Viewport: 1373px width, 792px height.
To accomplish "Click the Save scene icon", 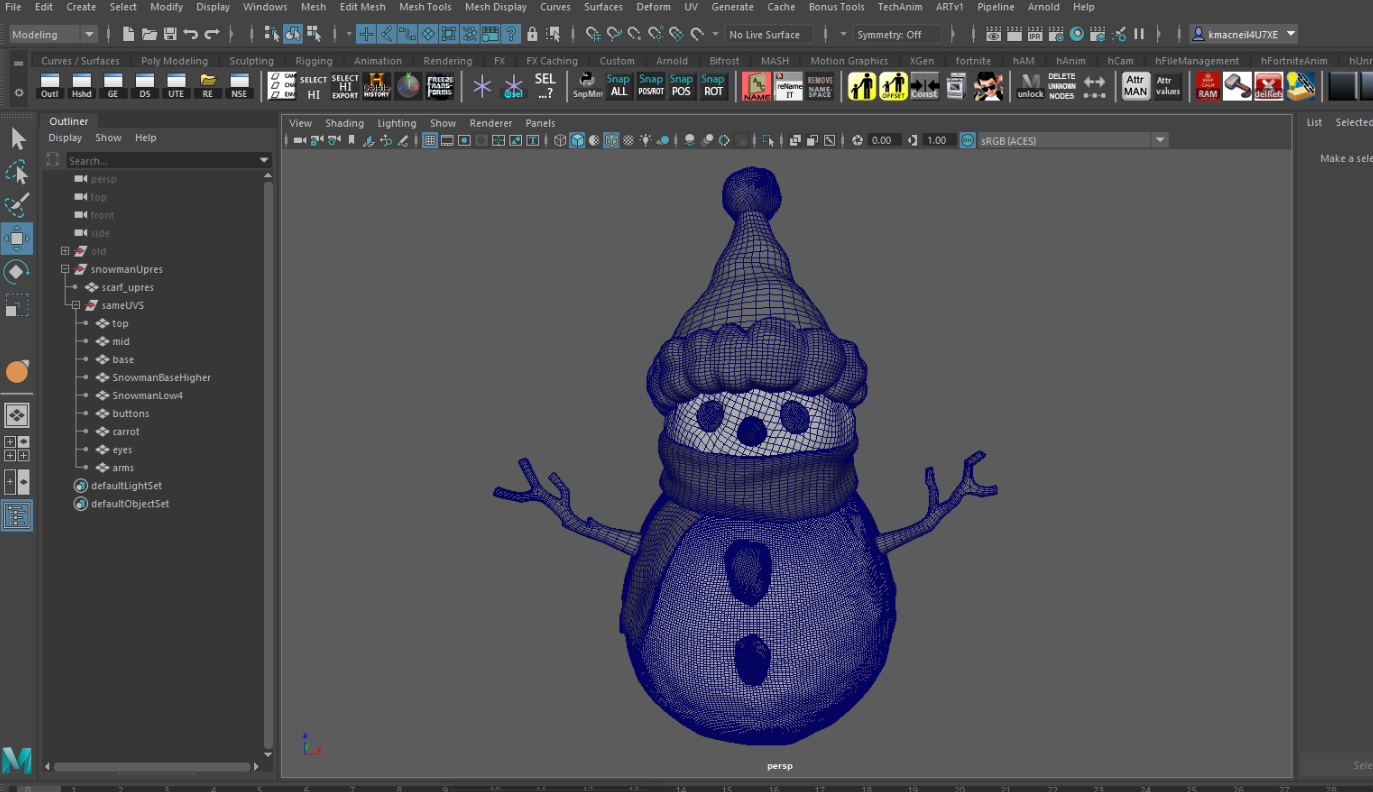I will [x=169, y=34].
